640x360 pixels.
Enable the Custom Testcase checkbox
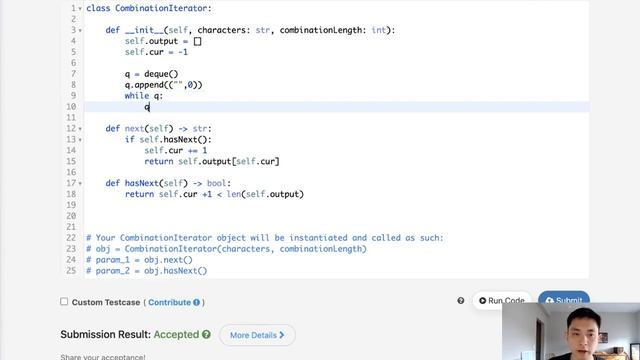64,302
